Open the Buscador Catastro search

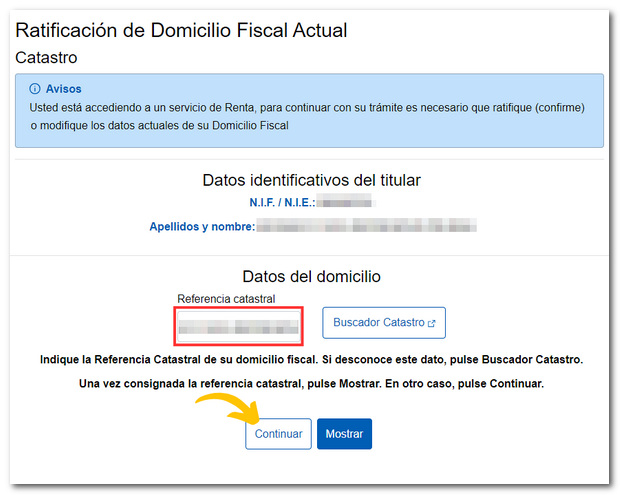(379, 323)
